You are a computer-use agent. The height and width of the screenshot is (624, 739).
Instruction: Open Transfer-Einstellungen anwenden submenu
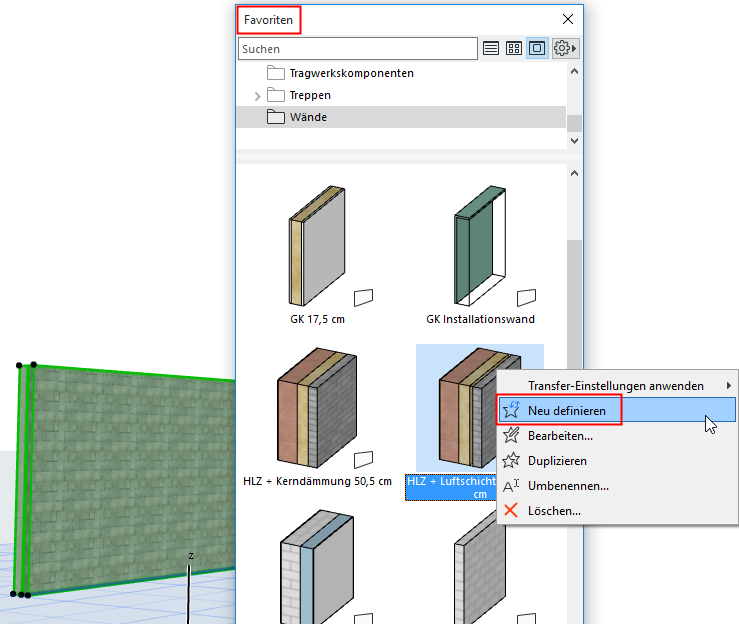[x=618, y=386]
